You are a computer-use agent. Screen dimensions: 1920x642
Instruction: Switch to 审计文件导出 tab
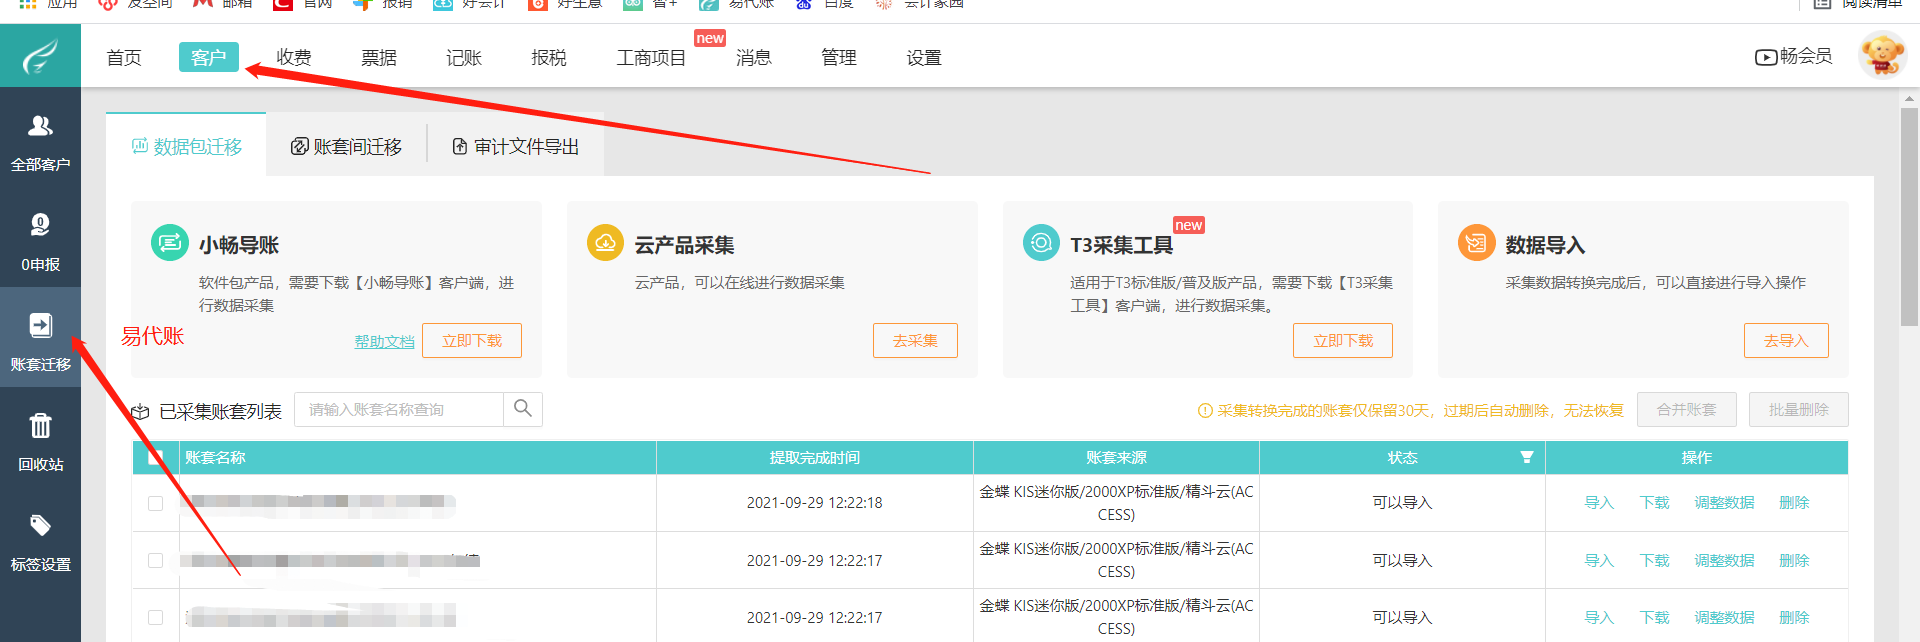click(x=515, y=146)
